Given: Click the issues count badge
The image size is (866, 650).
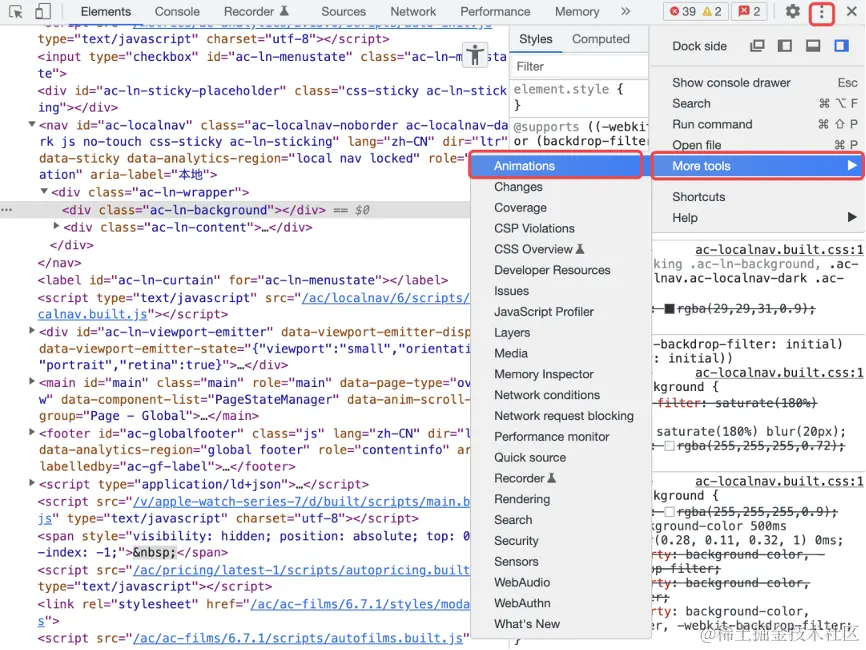Looking at the screenshot, I should (749, 12).
